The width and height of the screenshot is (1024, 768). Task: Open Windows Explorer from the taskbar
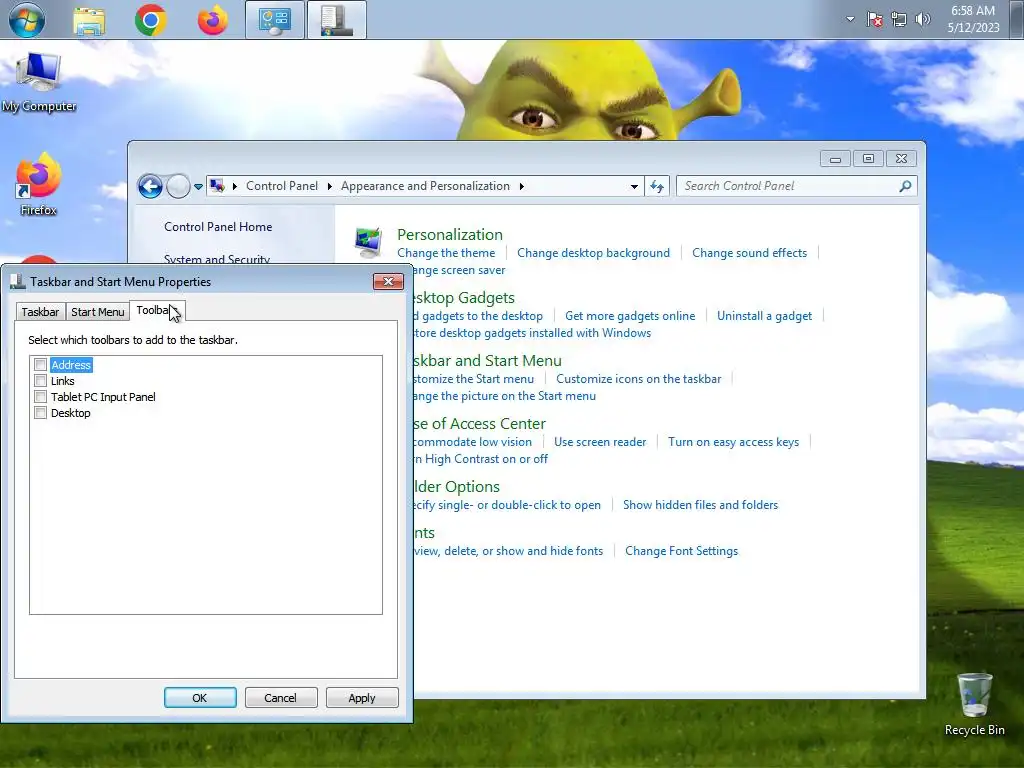point(89,21)
